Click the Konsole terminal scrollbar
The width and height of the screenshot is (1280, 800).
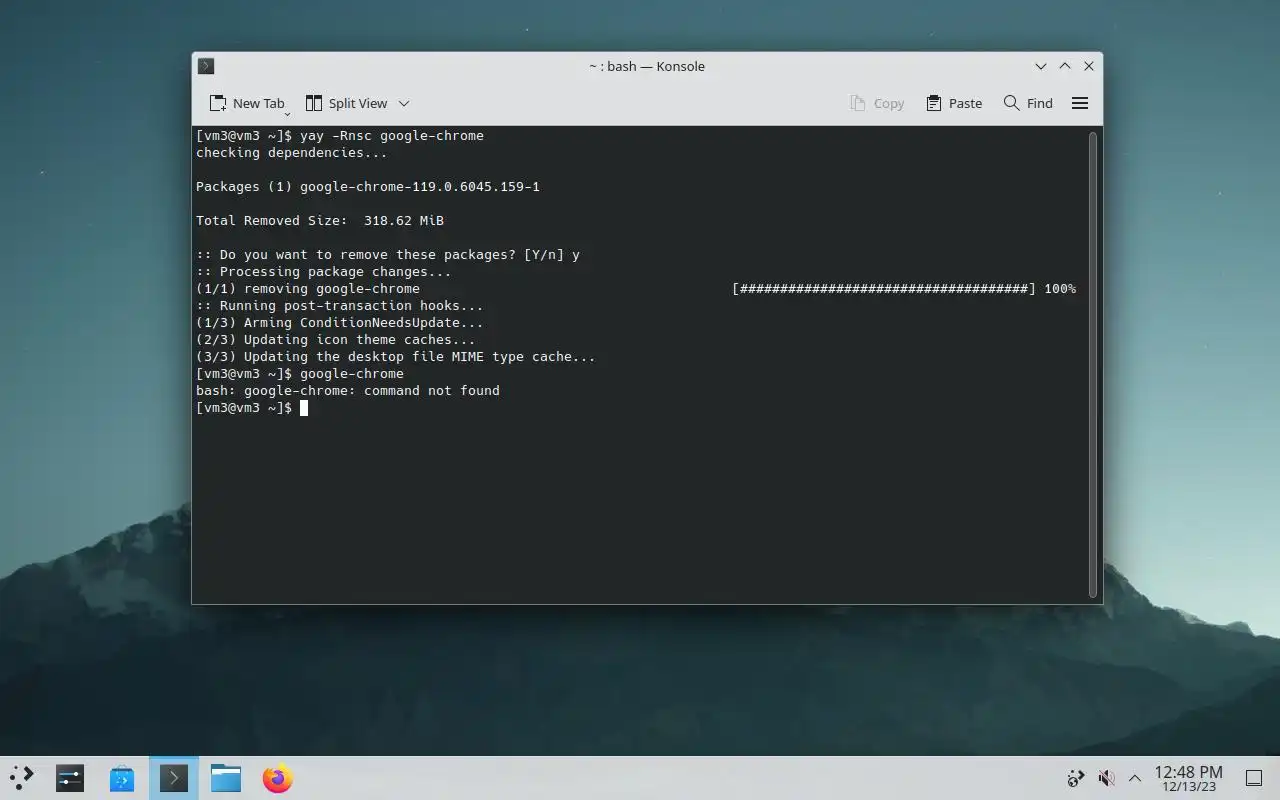[1093, 364]
